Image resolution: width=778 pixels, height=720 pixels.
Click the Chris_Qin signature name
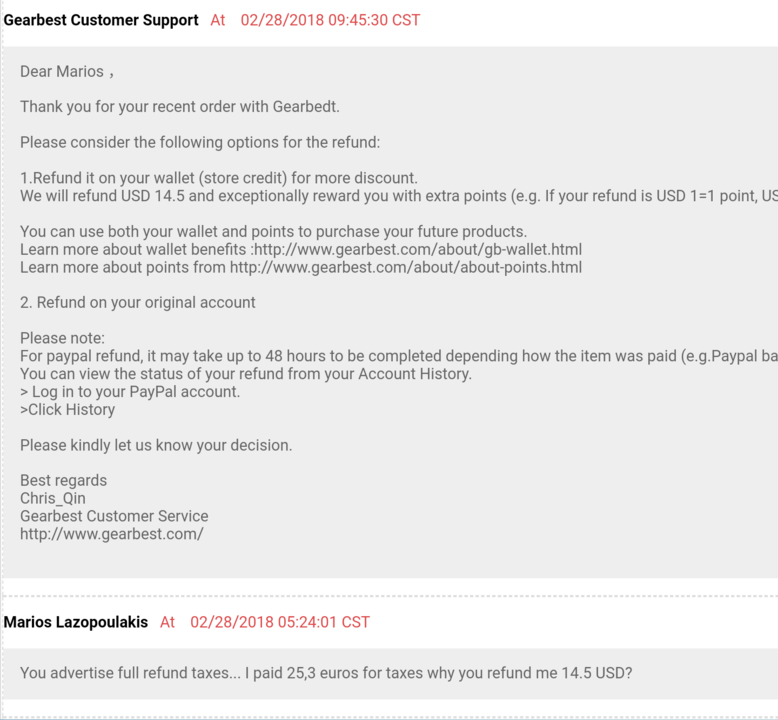[x=53, y=498]
